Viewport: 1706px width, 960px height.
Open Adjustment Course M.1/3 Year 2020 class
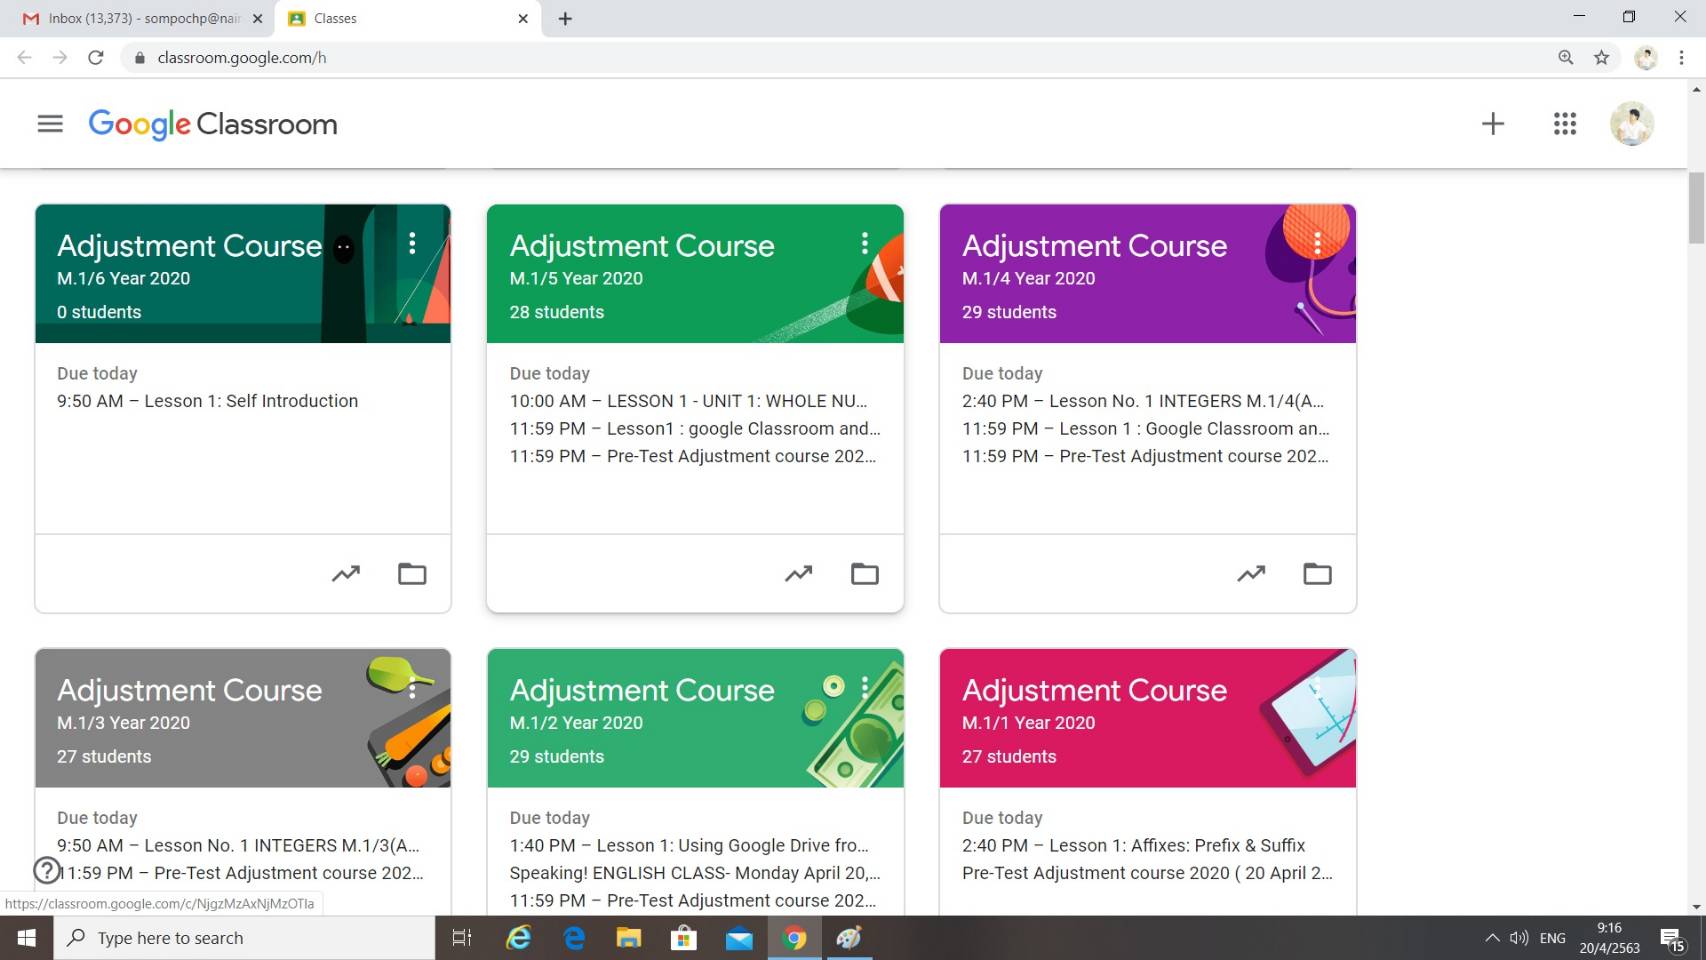coord(189,691)
